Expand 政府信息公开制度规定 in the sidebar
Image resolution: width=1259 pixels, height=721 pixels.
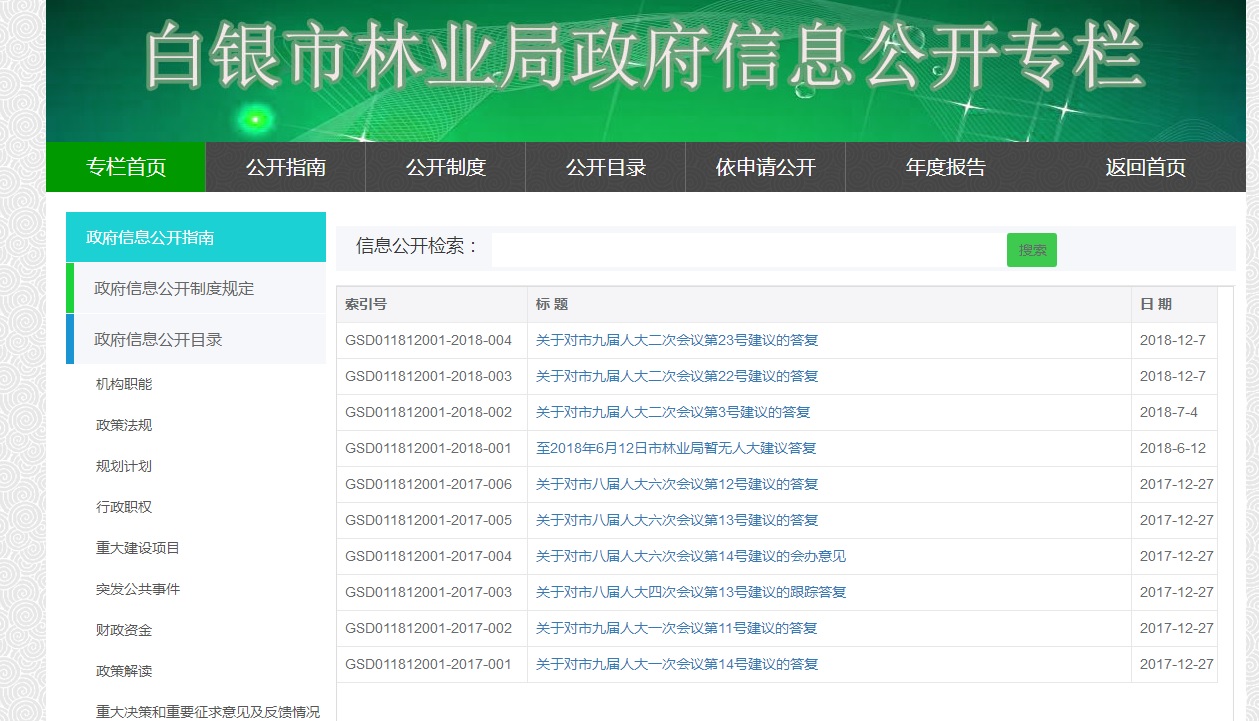196,289
